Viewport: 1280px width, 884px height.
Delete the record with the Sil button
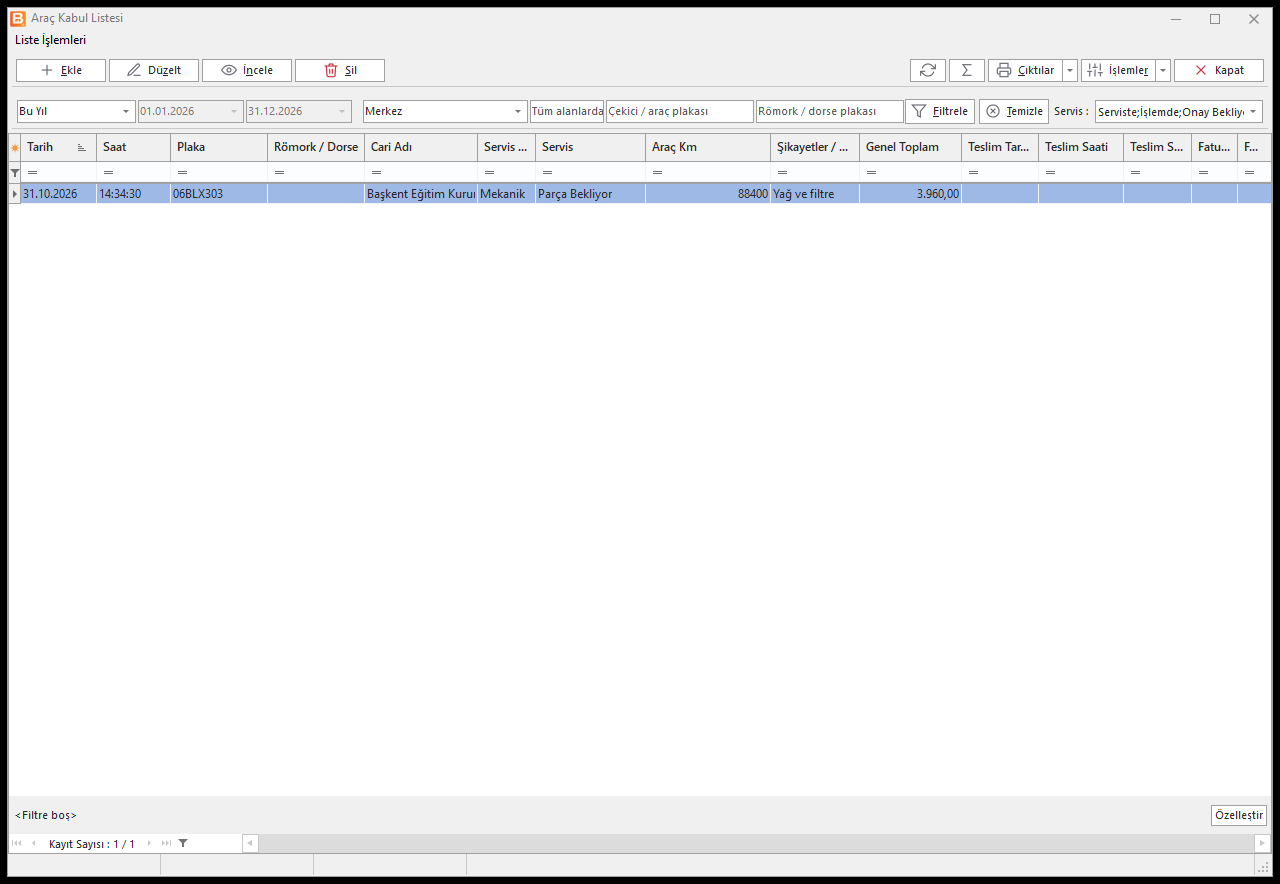340,70
